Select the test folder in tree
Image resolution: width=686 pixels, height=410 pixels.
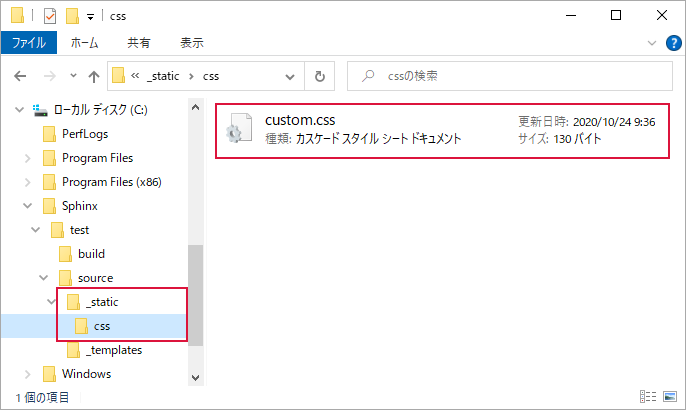click(x=79, y=230)
